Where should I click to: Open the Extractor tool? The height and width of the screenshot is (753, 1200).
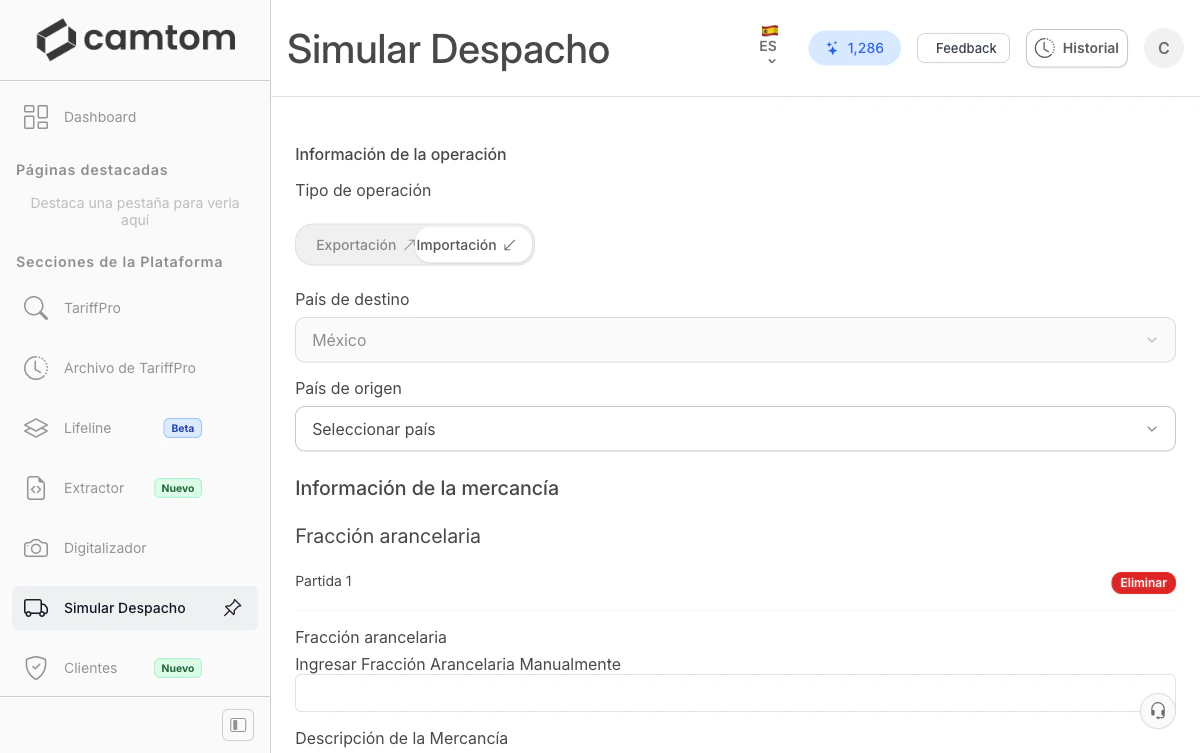[x=94, y=488]
